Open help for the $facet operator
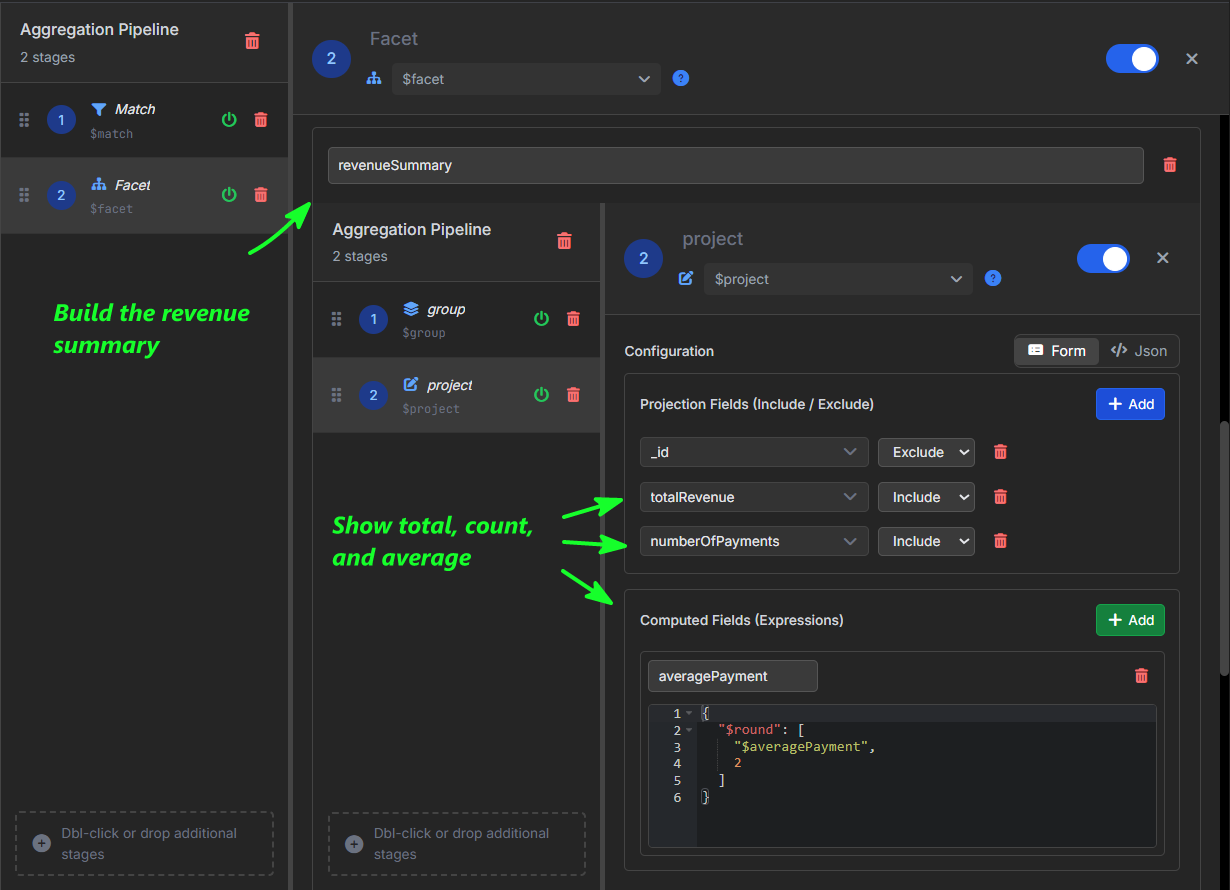 point(681,78)
